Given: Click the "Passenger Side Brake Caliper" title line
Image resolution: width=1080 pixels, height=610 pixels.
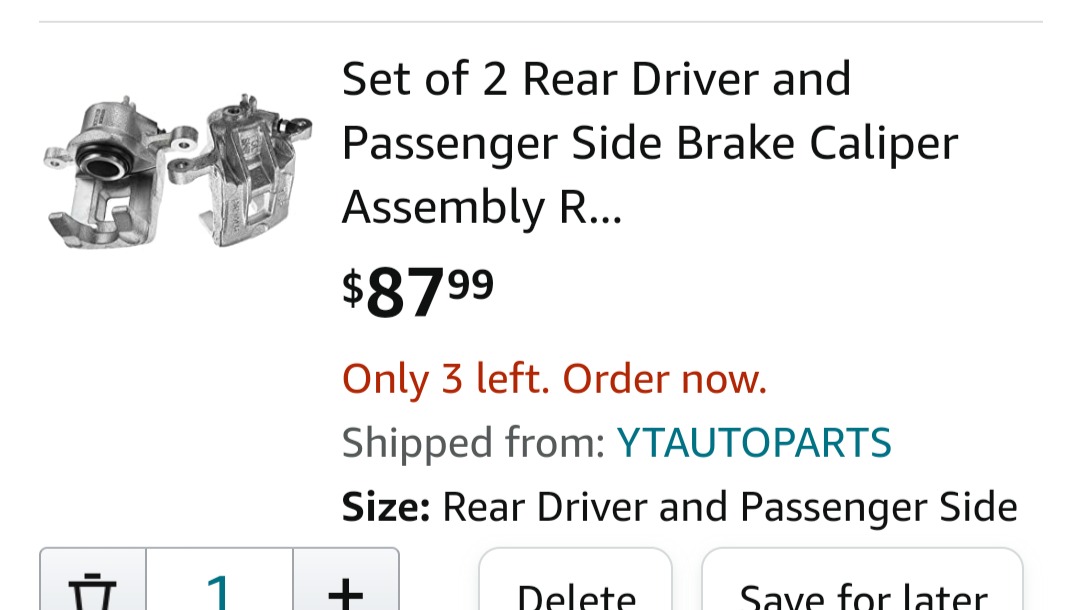Looking at the screenshot, I should (650, 143).
